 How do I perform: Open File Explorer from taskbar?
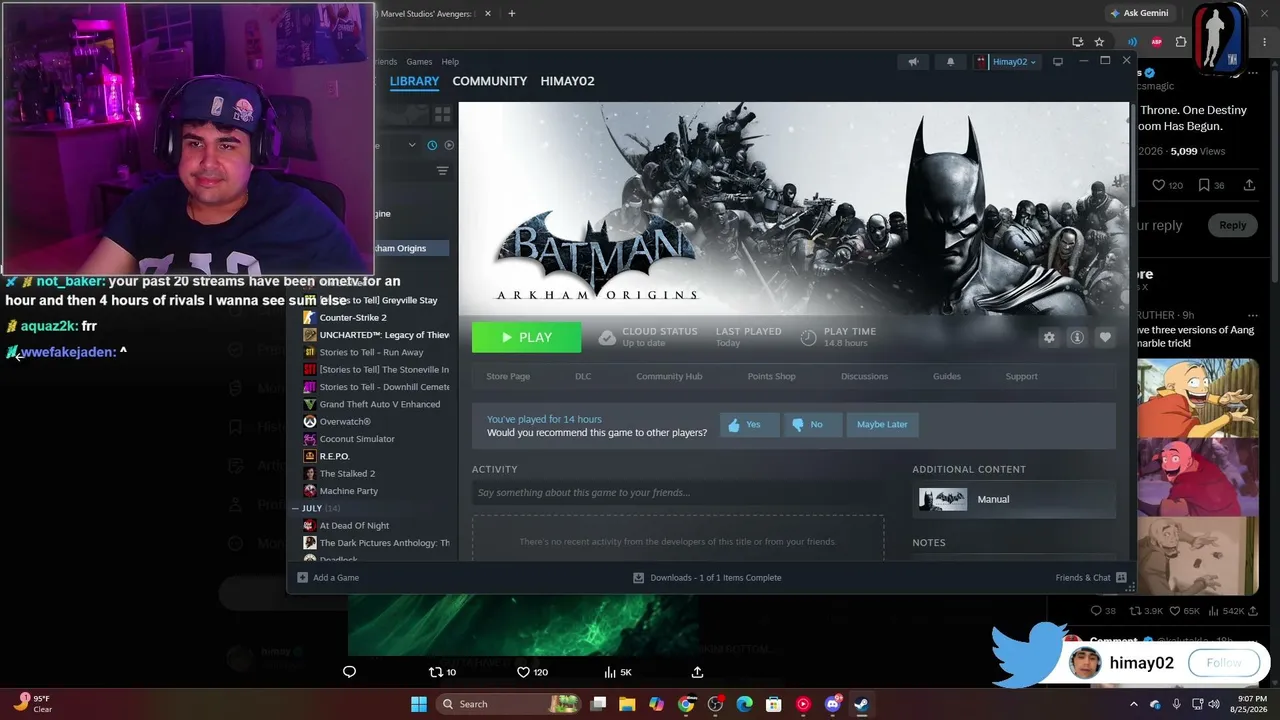coord(627,704)
